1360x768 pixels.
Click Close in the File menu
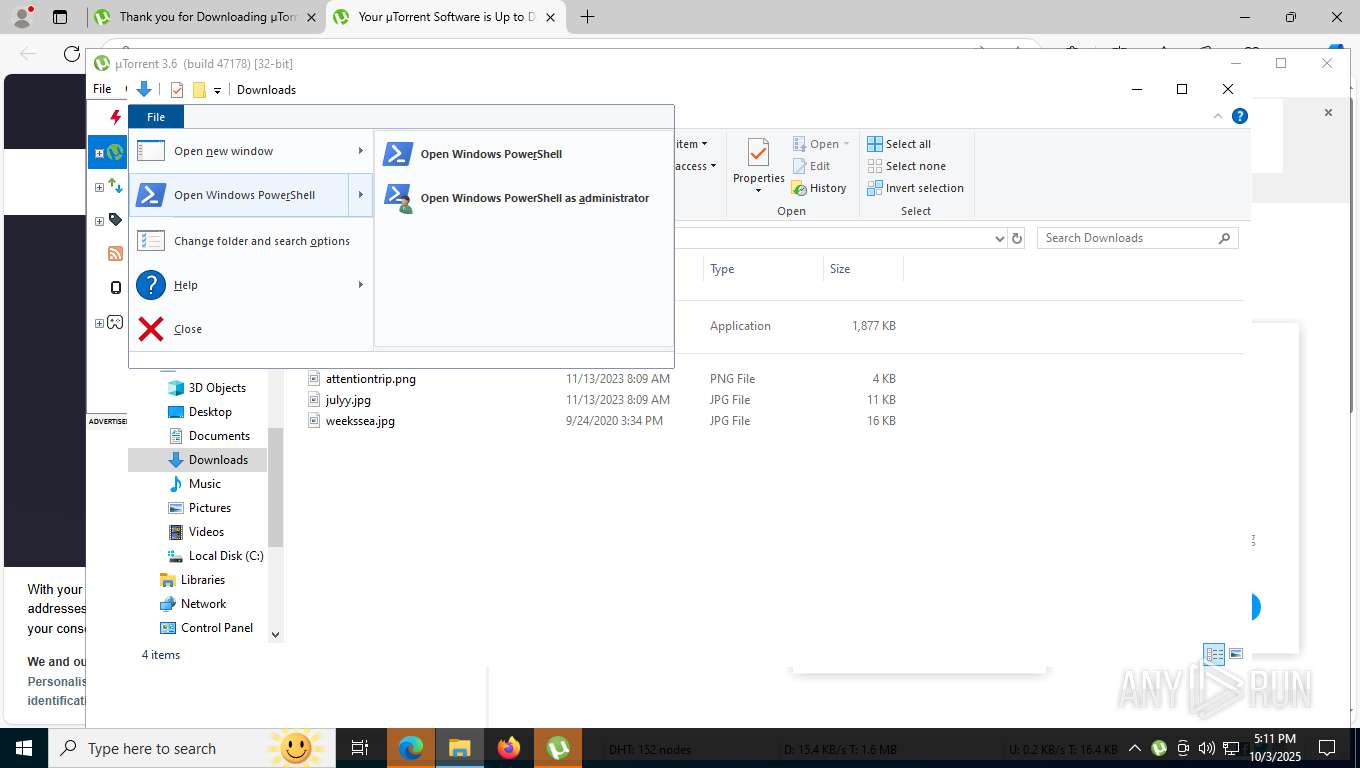click(250, 329)
